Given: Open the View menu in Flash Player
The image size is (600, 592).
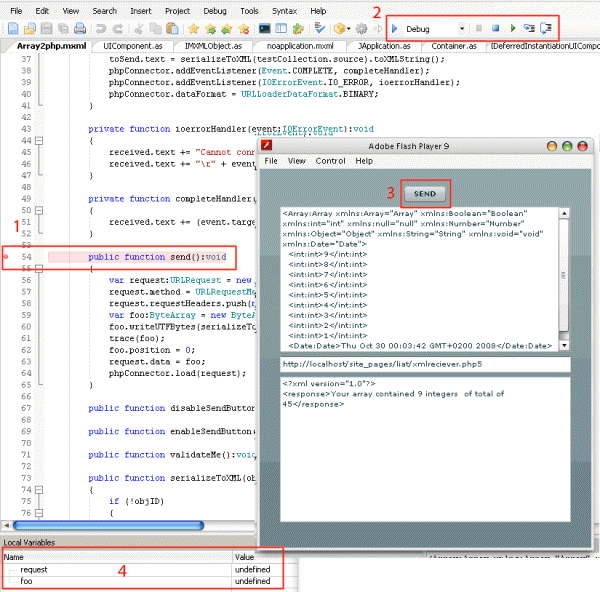Looking at the screenshot, I should coord(297,161).
